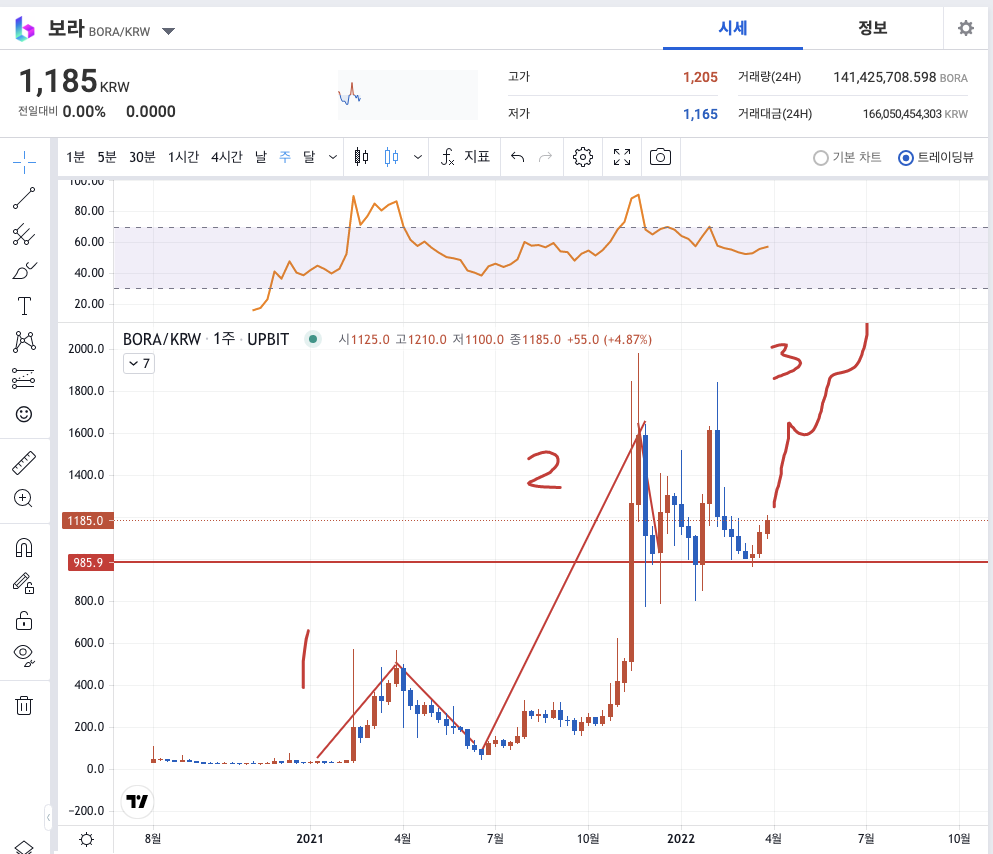This screenshot has width=993, height=854.
Task: Switch to the 주 weekly interval
Action: tap(285, 157)
